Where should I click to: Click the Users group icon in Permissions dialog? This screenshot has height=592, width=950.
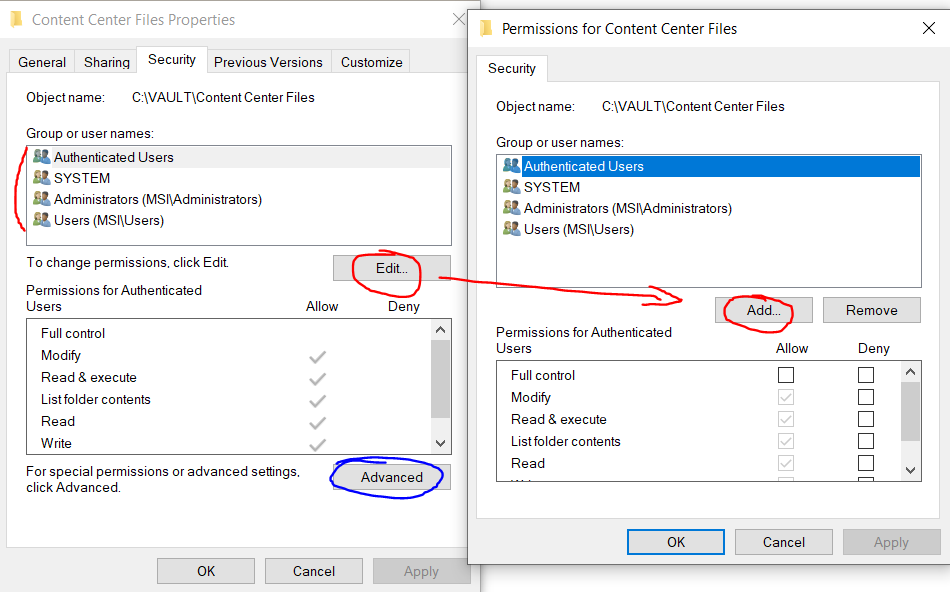[x=511, y=229]
